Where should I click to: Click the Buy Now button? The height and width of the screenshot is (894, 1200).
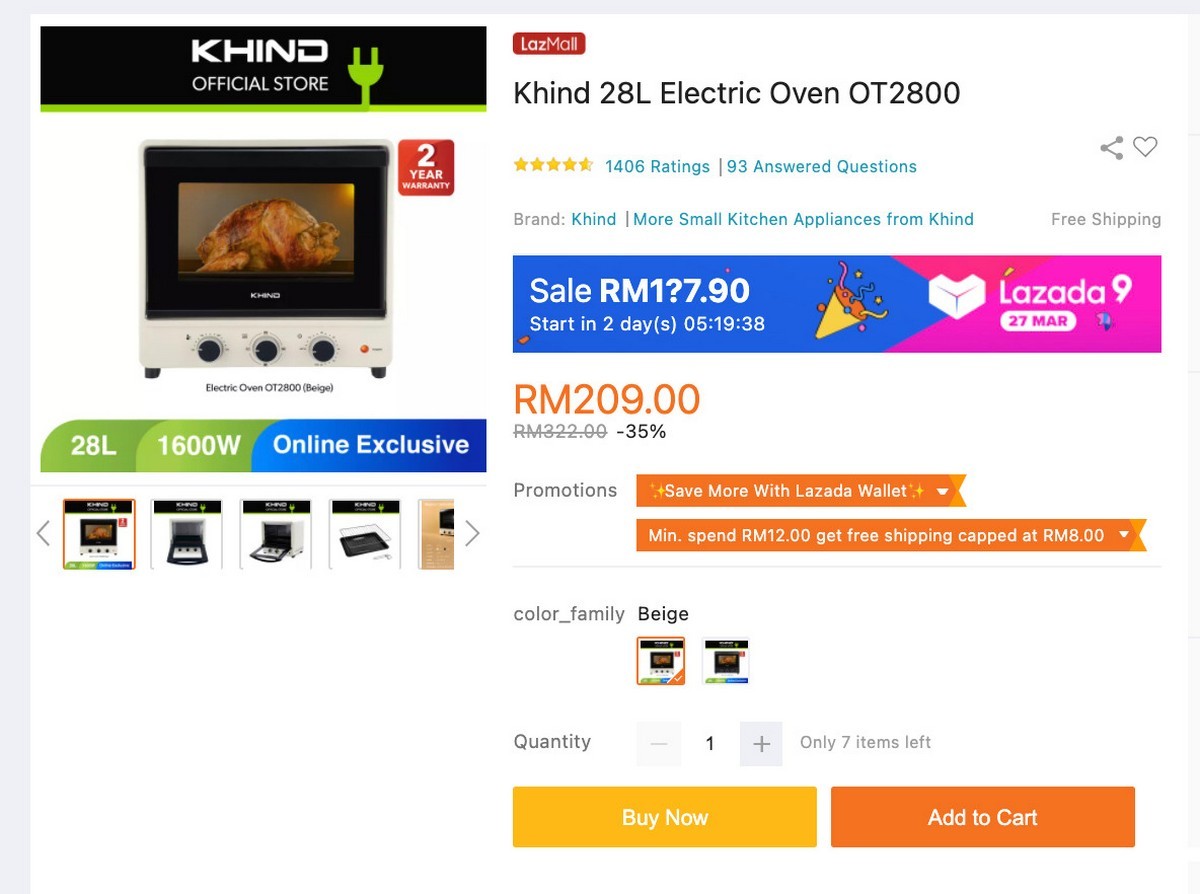(x=664, y=817)
